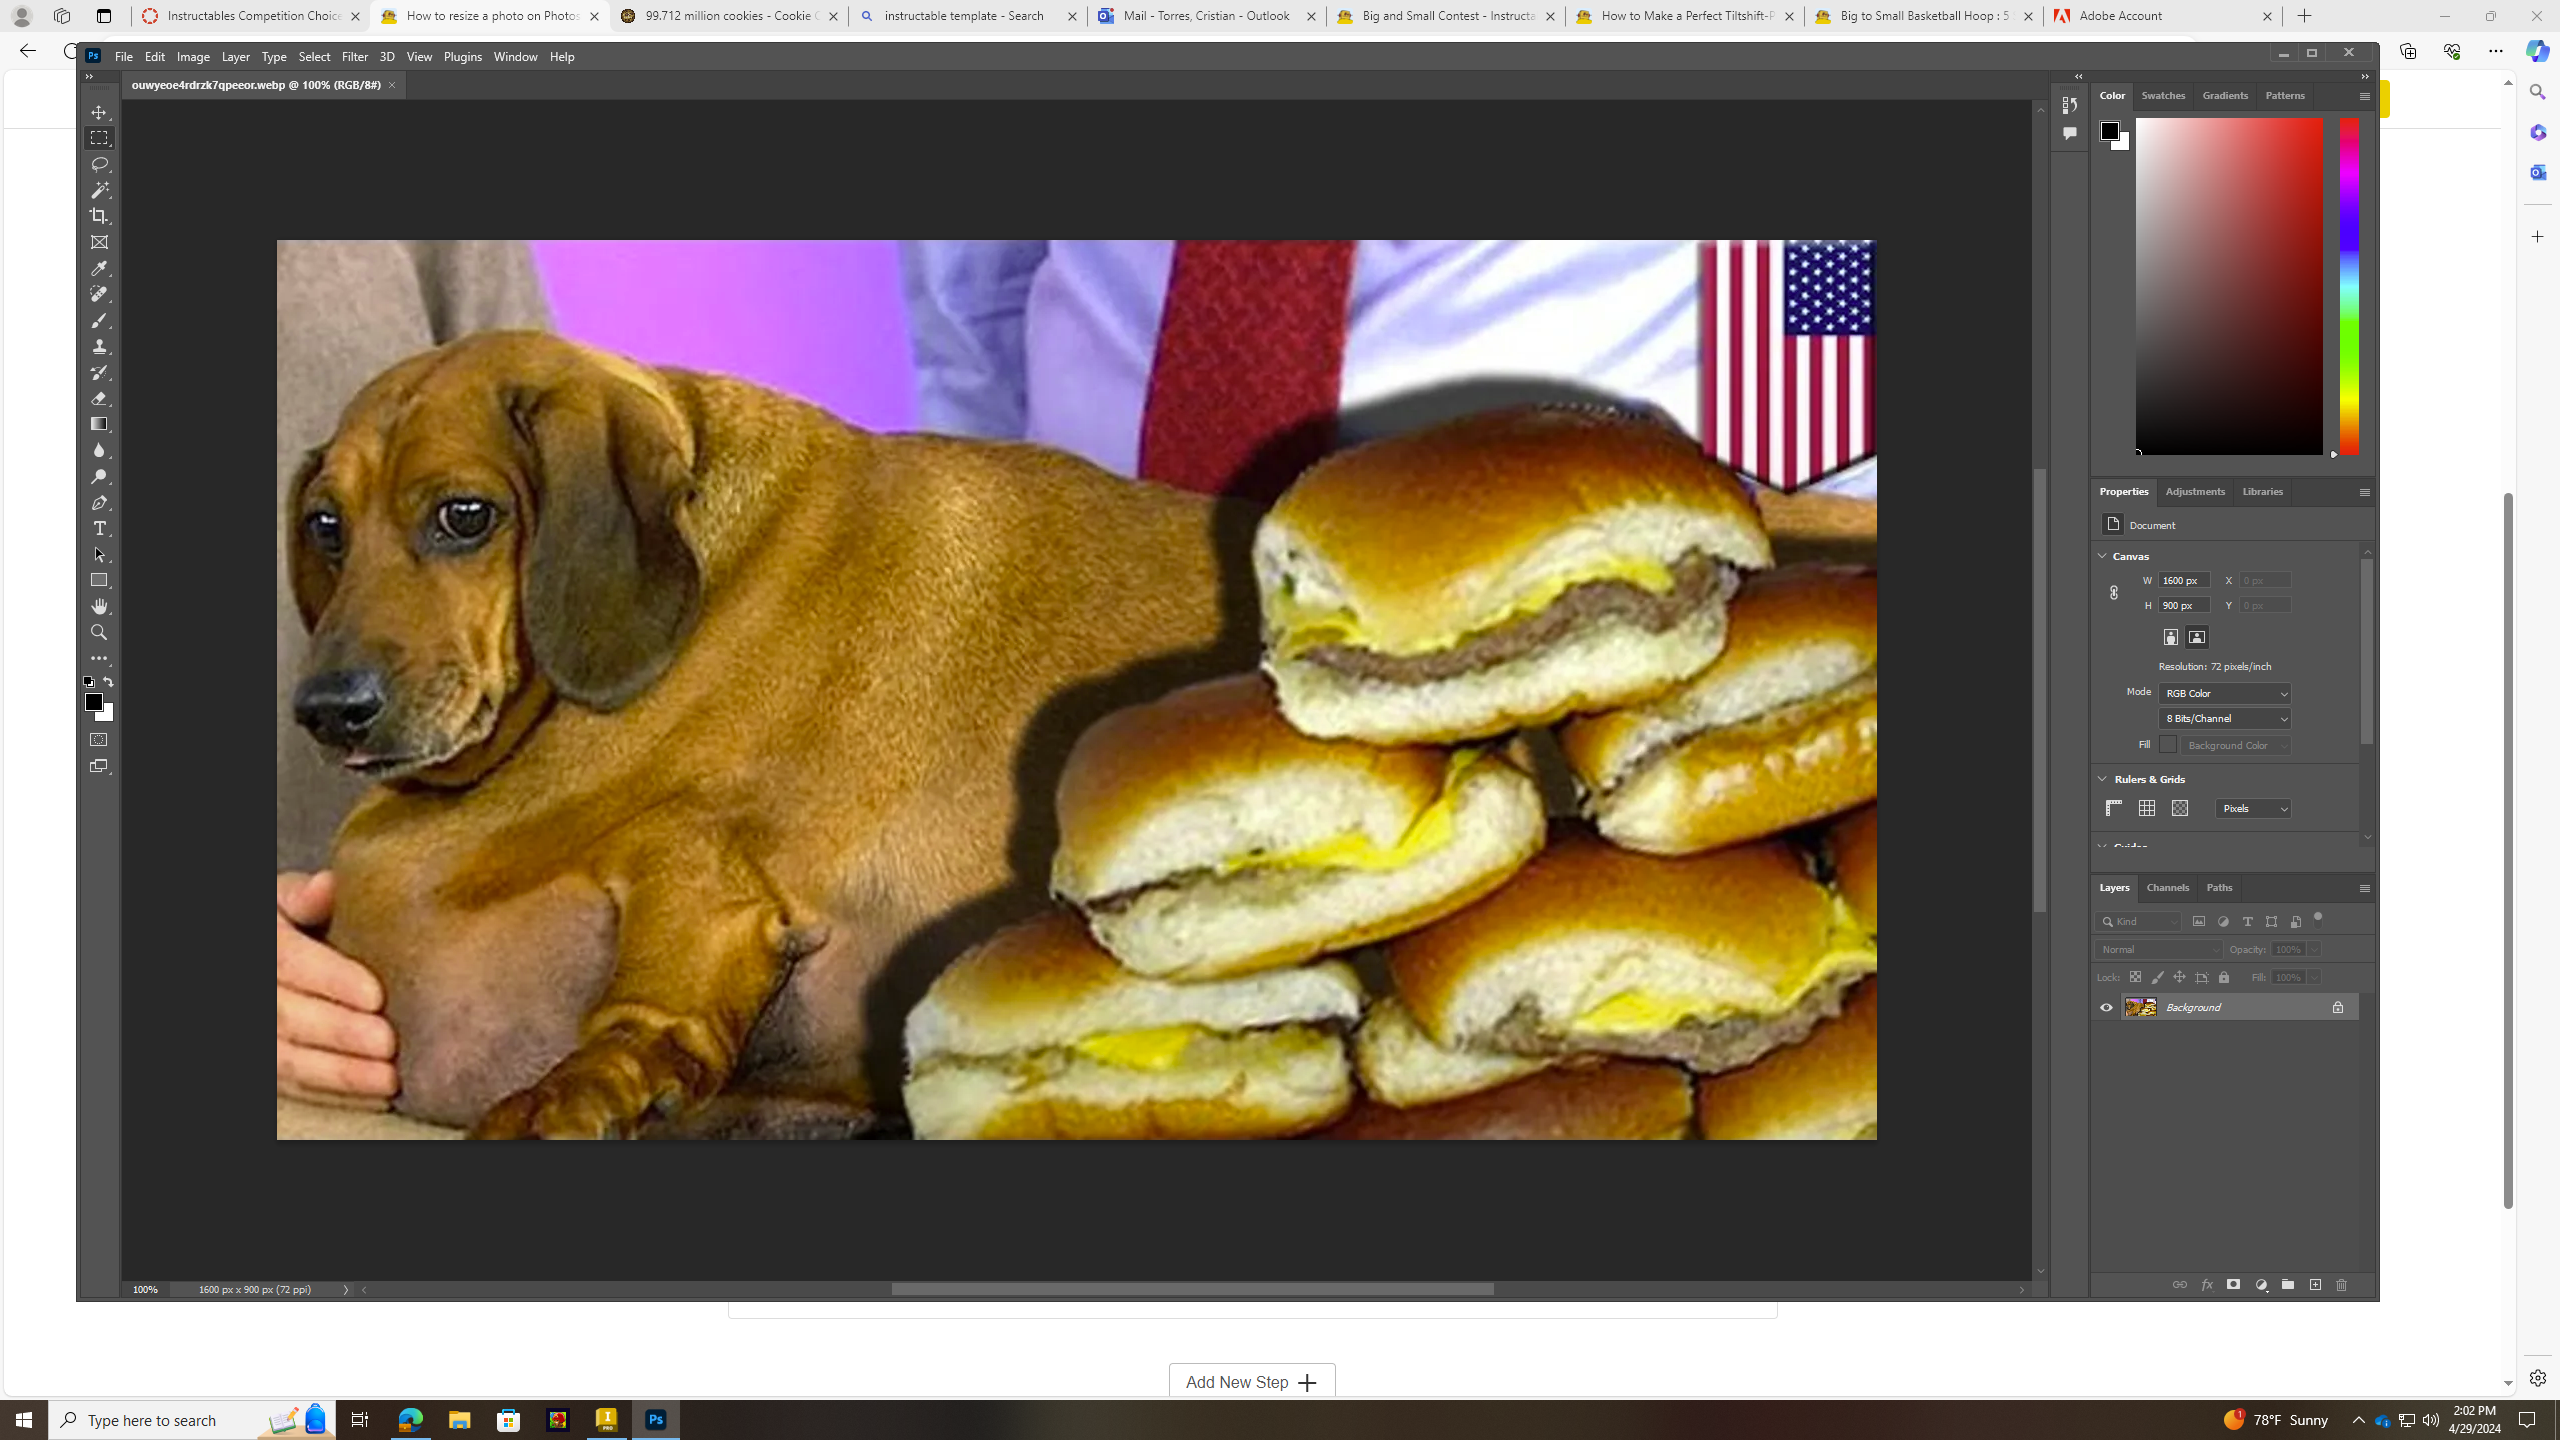Viewport: 2560px width, 1440px height.
Task: Open the History panel icon
Action: (x=2069, y=105)
